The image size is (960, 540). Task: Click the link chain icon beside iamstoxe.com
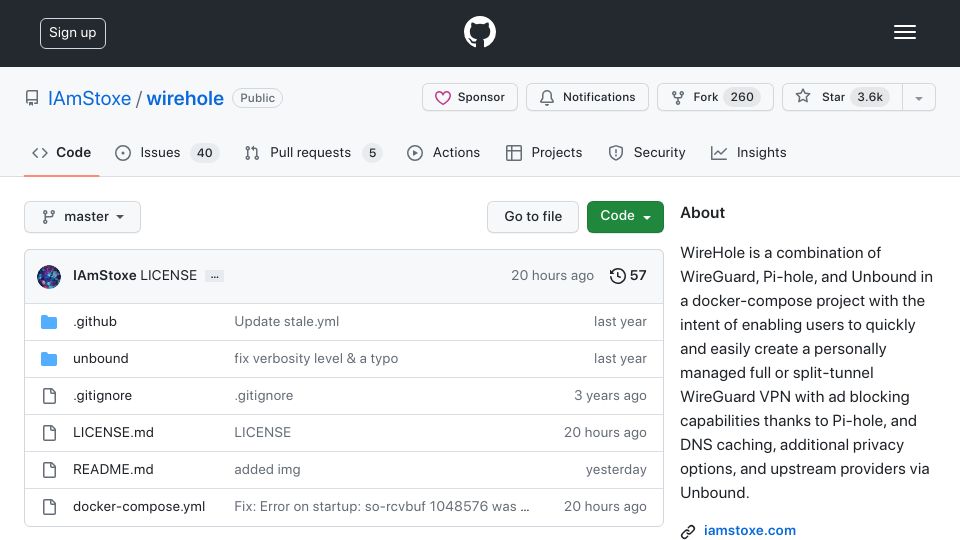point(688,531)
